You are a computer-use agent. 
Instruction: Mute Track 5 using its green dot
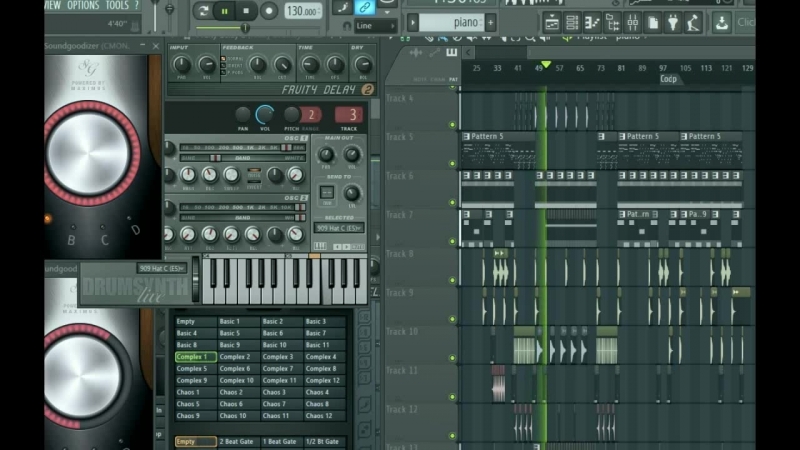[x=452, y=163]
